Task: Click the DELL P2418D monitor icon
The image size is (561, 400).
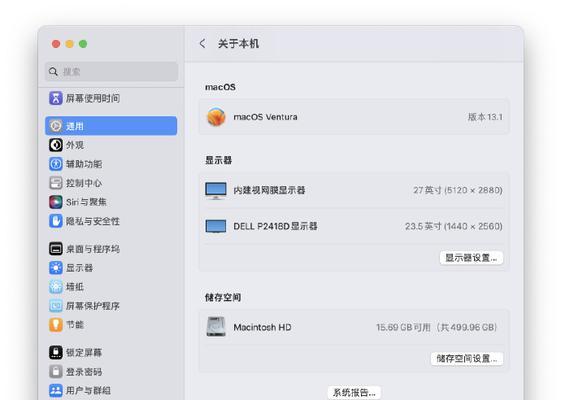Action: click(216, 226)
